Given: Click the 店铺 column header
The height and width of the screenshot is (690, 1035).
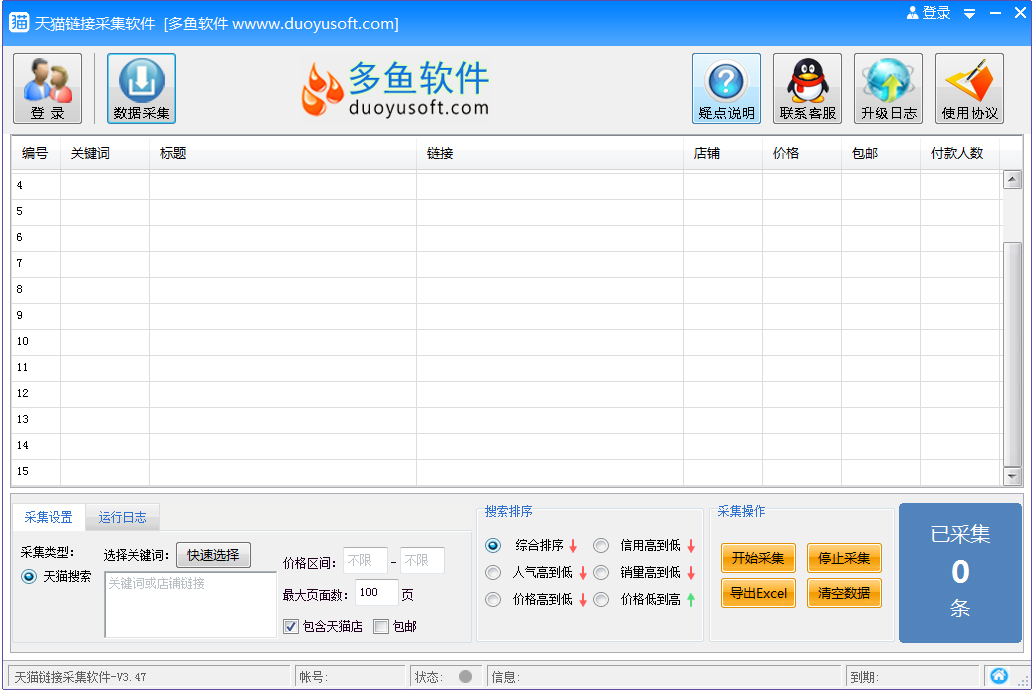Looking at the screenshot, I should (723, 153).
